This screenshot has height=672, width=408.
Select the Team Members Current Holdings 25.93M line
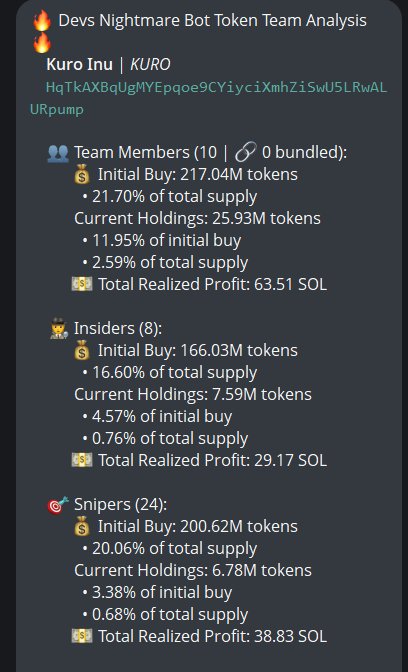[x=197, y=219]
